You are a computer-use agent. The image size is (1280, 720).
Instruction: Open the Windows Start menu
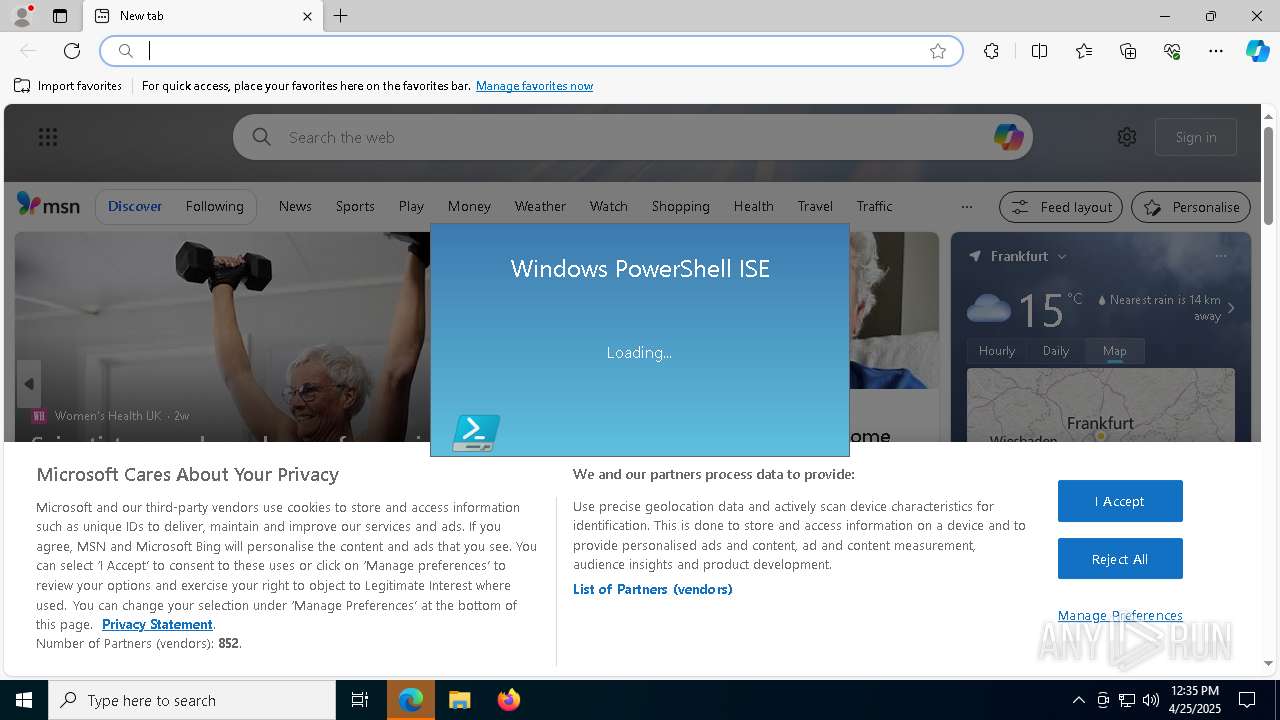click(x=24, y=700)
